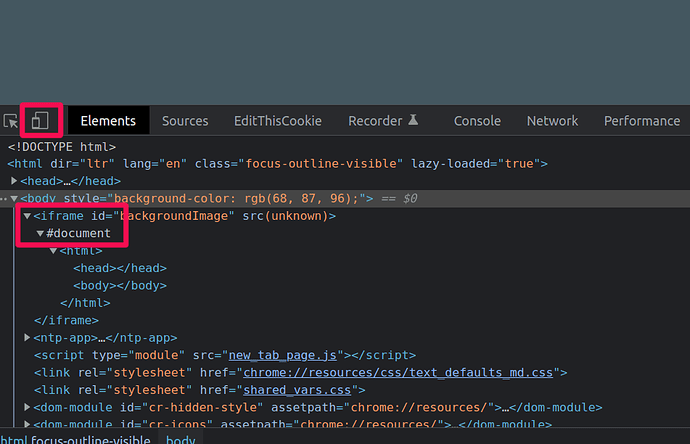This screenshot has width=690, height=444.
Task: Collapse the iframe backgroundImage node
Action: pyautogui.click(x=28, y=216)
